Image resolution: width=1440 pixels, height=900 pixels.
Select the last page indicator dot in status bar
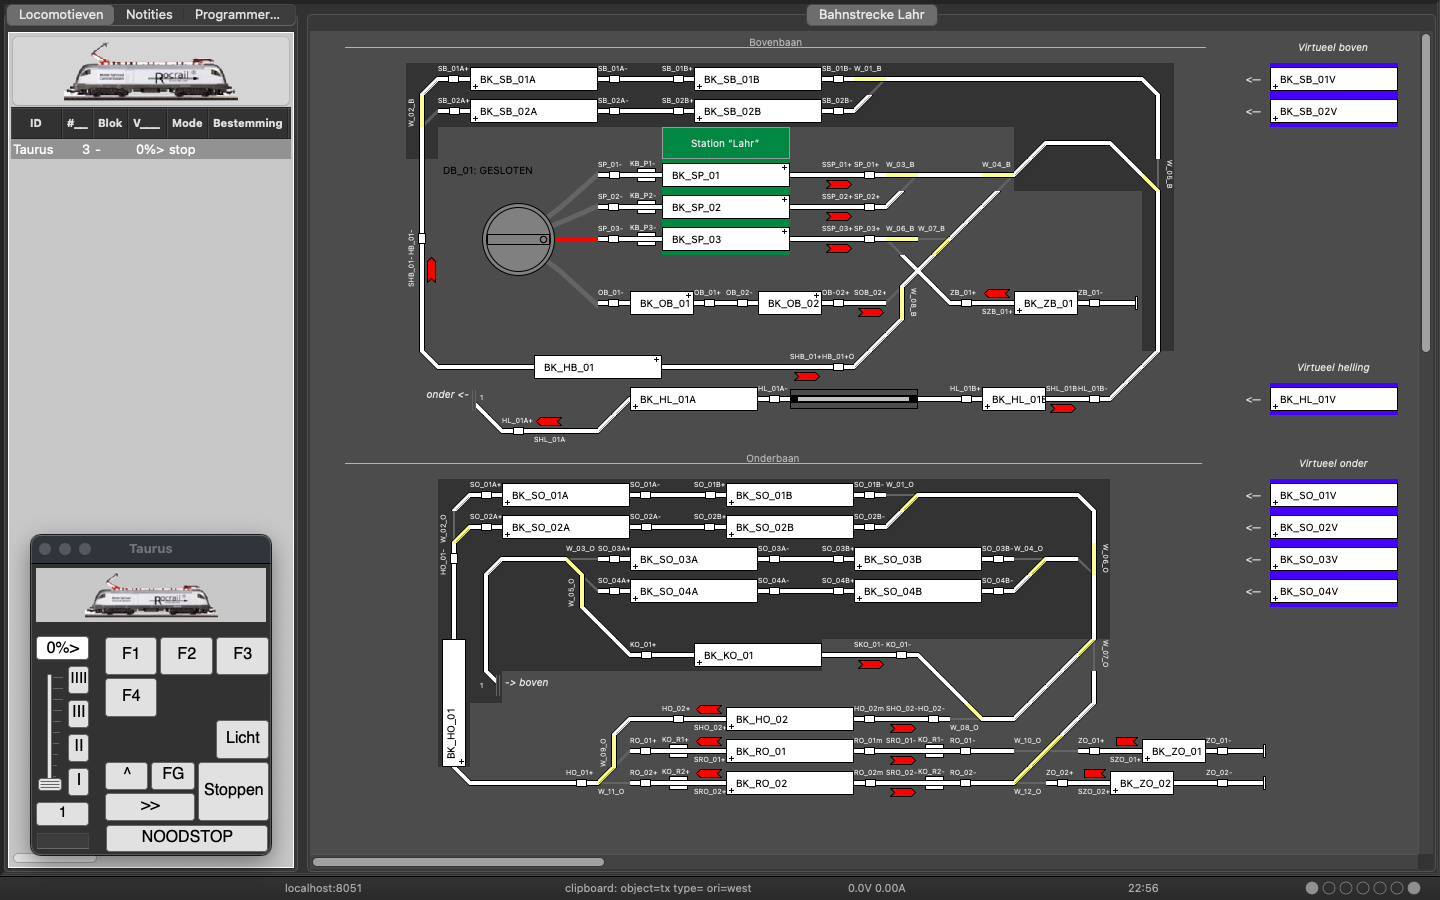click(x=1414, y=888)
